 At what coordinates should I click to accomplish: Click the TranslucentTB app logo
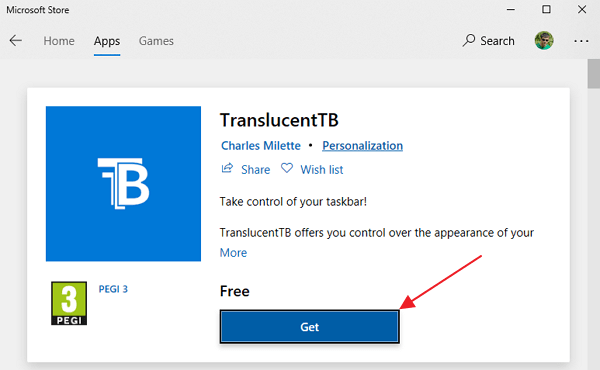coord(123,184)
